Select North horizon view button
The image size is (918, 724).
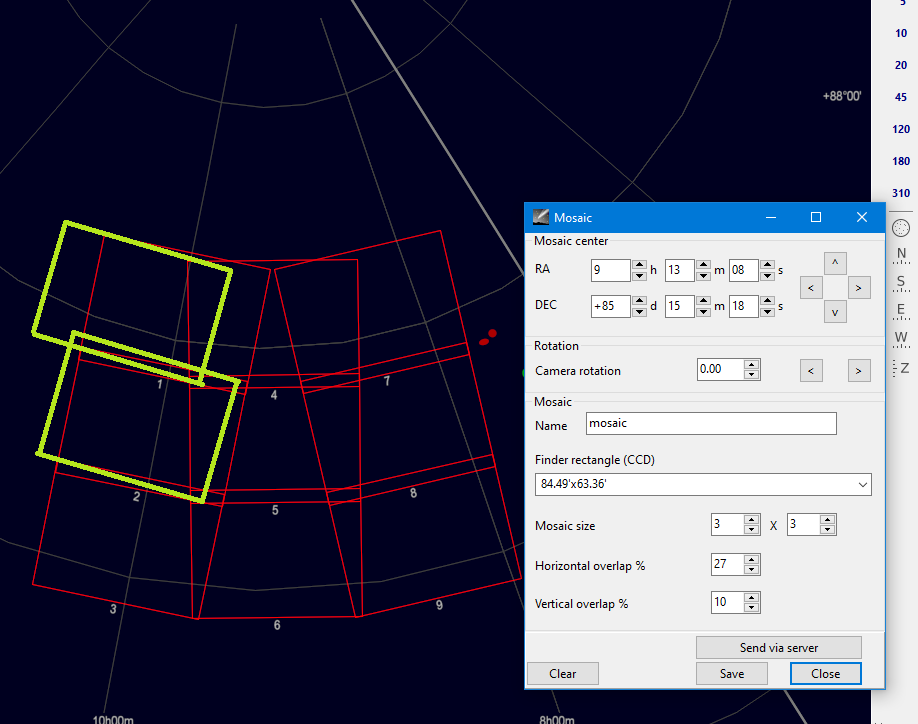pyautogui.click(x=901, y=253)
